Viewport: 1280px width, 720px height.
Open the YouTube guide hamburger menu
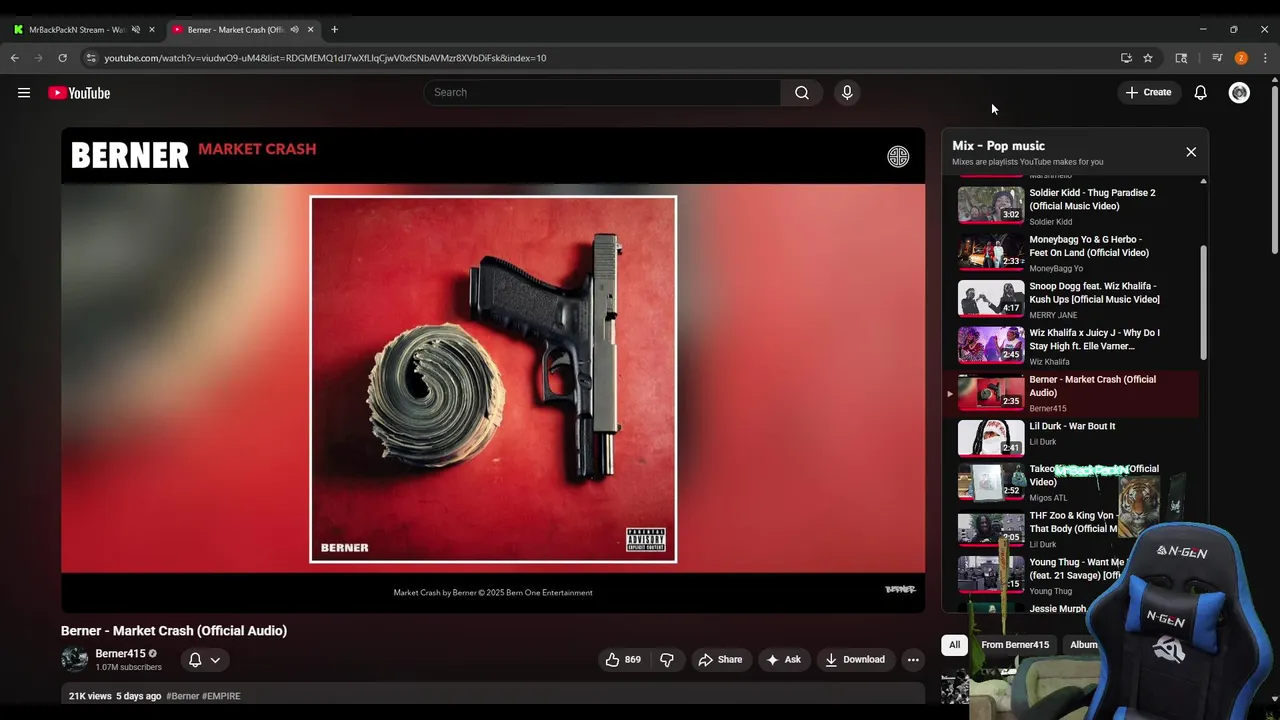coord(24,93)
